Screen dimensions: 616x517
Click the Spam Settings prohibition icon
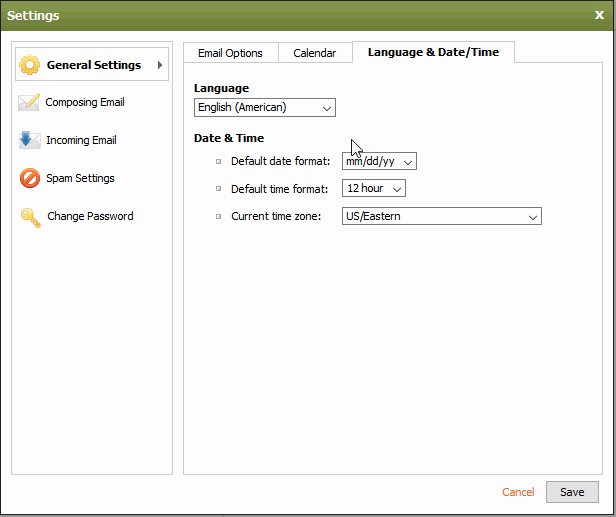click(30, 178)
